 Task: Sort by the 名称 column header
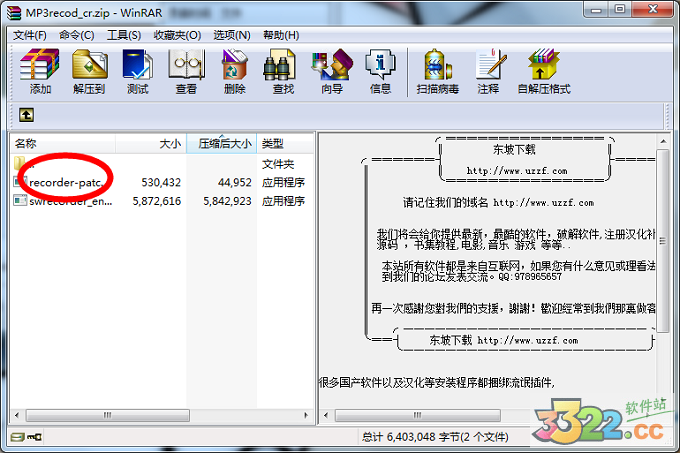pyautogui.click(x=63, y=143)
